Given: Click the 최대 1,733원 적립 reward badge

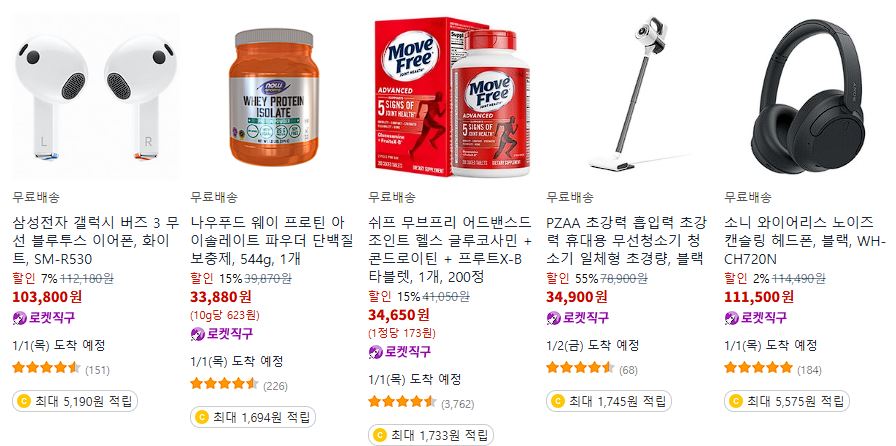Looking at the screenshot, I should [x=431, y=435].
